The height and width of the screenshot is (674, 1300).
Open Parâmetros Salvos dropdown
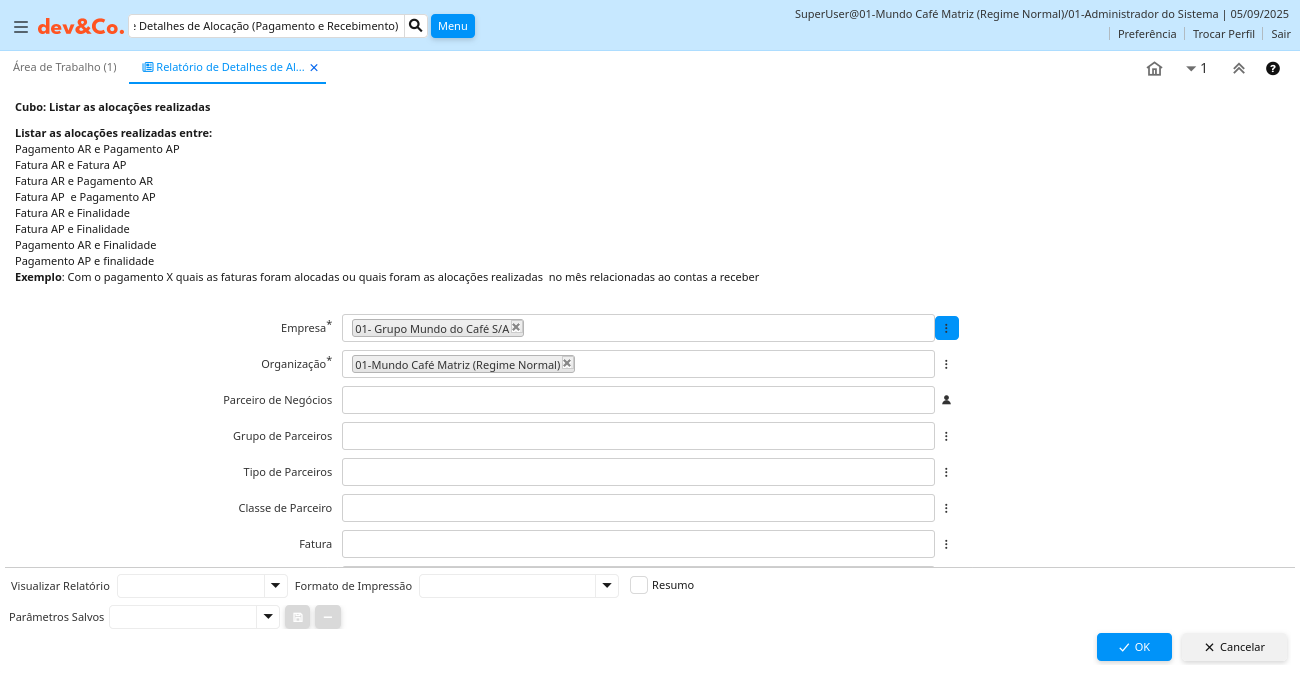click(x=267, y=617)
